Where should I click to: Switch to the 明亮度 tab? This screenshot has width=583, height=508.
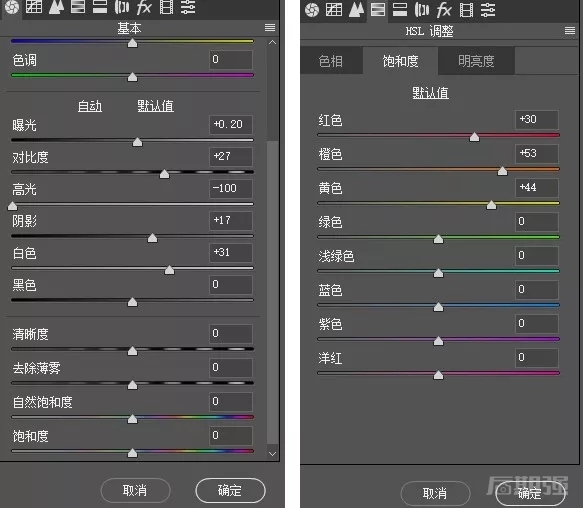(476, 61)
